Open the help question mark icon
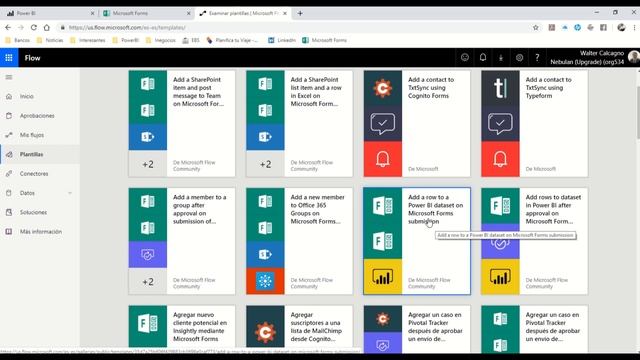The image size is (640, 360). (x=537, y=58)
